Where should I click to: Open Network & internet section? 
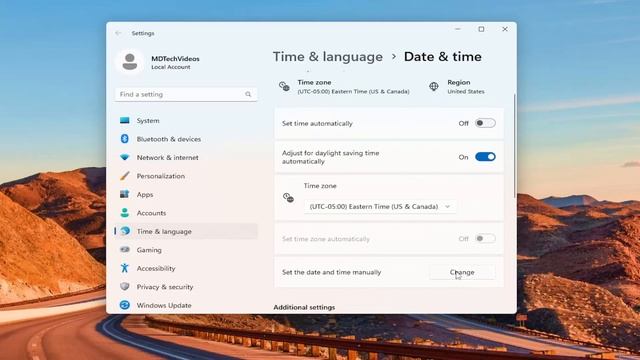point(186,157)
